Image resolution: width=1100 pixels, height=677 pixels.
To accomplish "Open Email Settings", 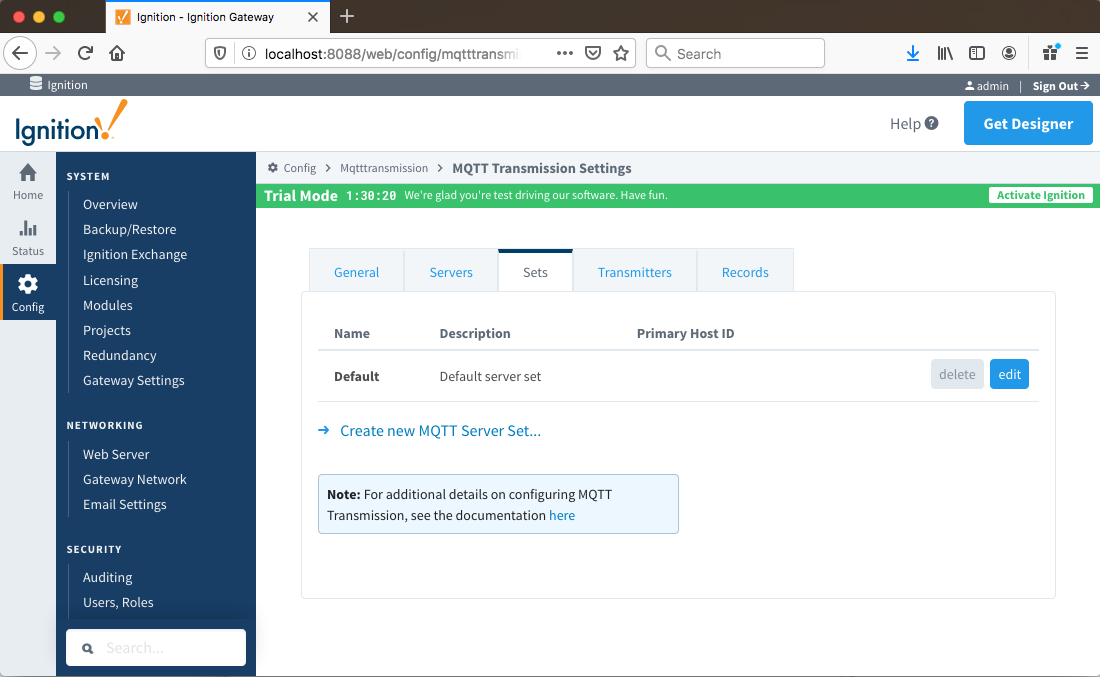I will click(x=124, y=505).
